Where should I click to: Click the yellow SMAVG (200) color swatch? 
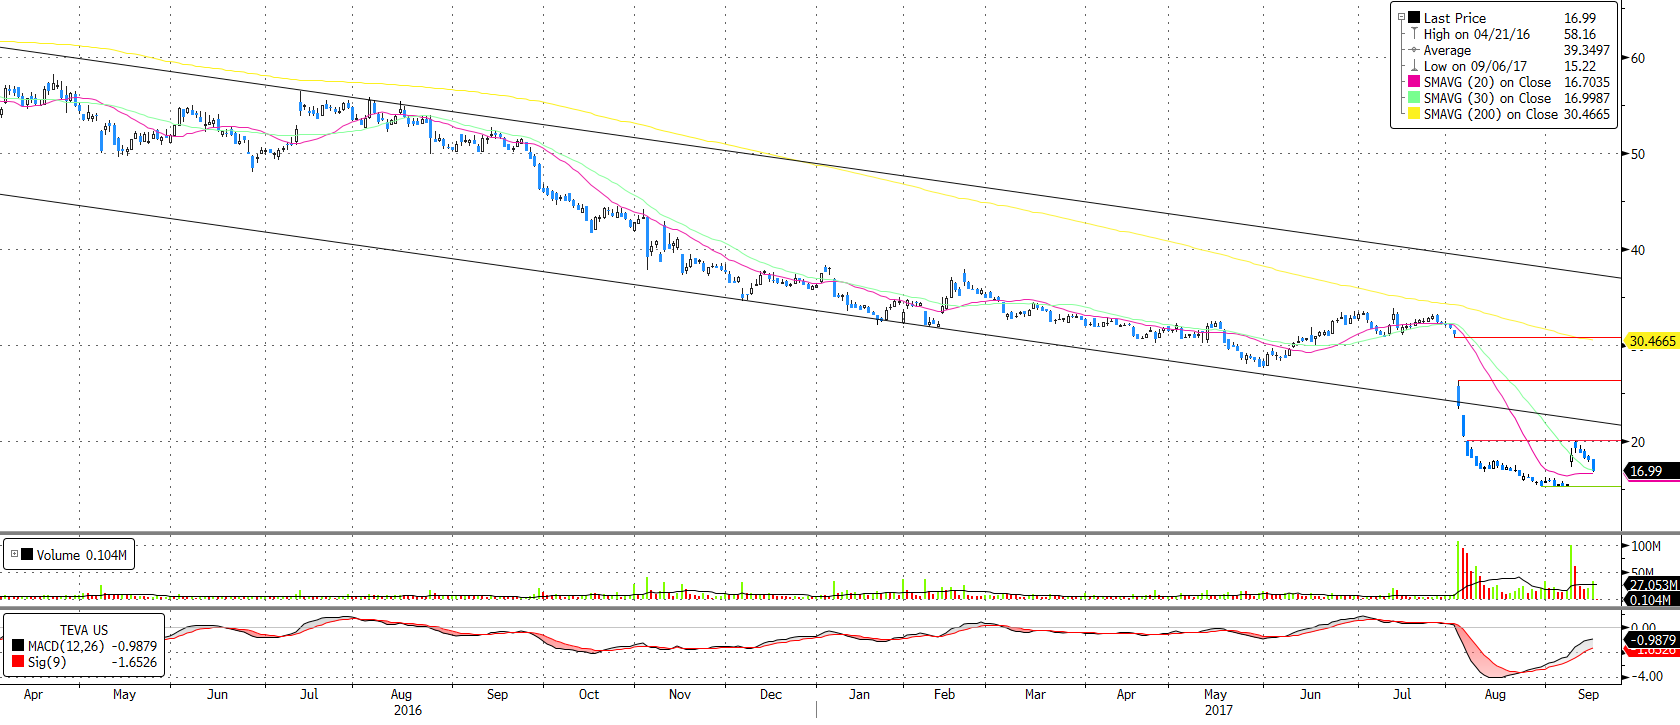(1414, 114)
